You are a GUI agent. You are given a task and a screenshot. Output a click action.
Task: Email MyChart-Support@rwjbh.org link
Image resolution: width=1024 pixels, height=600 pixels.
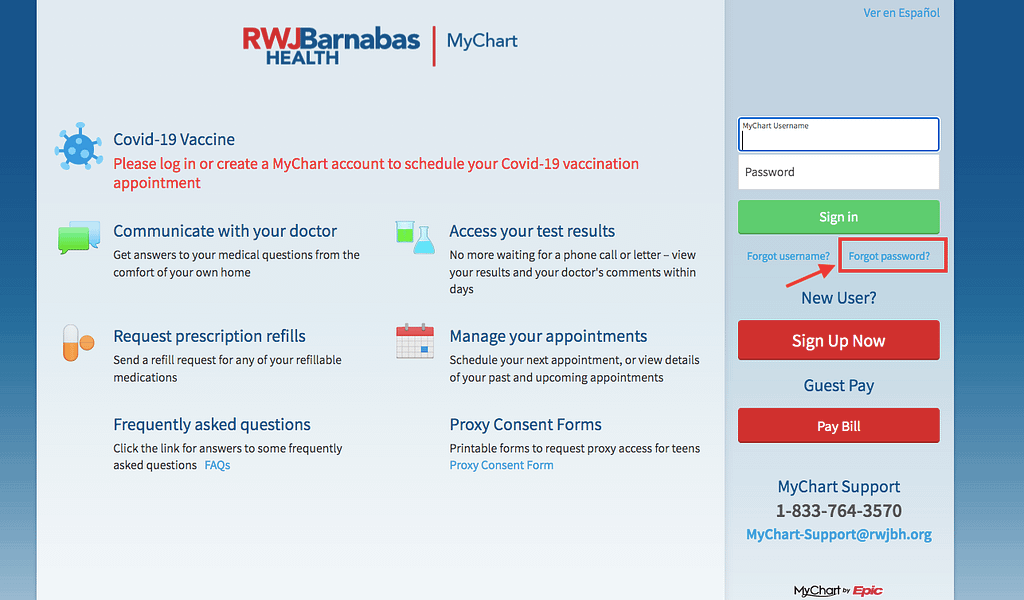[839, 534]
